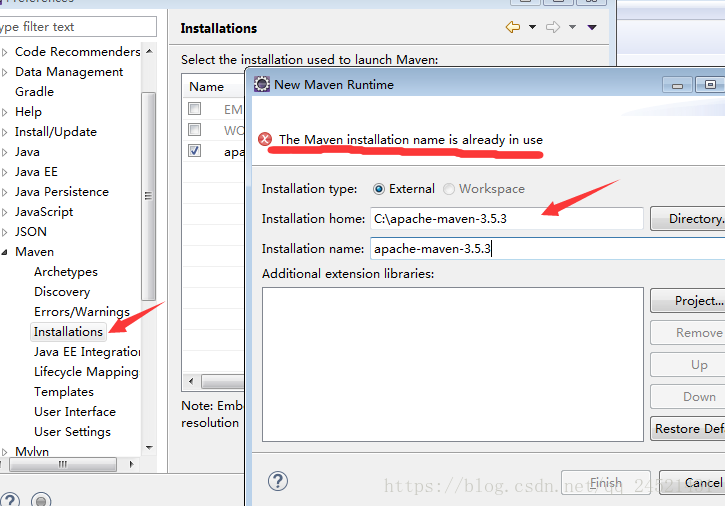Open the forward history dropdown arrow
Screen dimensions: 725x506
tap(572, 27)
